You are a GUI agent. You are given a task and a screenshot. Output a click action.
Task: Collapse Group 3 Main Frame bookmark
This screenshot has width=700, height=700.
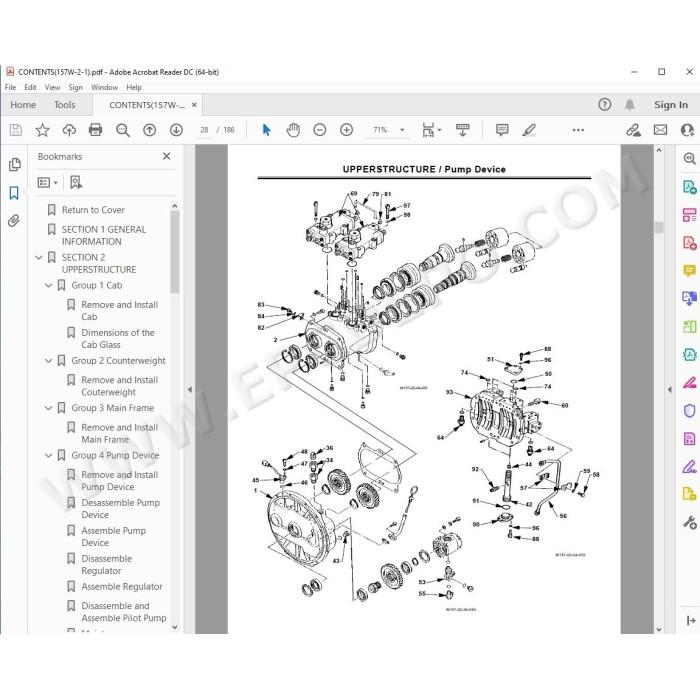click(49, 408)
